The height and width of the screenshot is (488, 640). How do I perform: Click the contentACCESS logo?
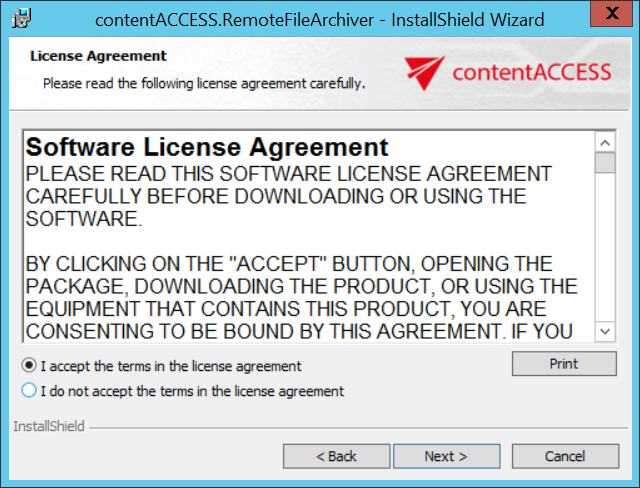(x=508, y=71)
